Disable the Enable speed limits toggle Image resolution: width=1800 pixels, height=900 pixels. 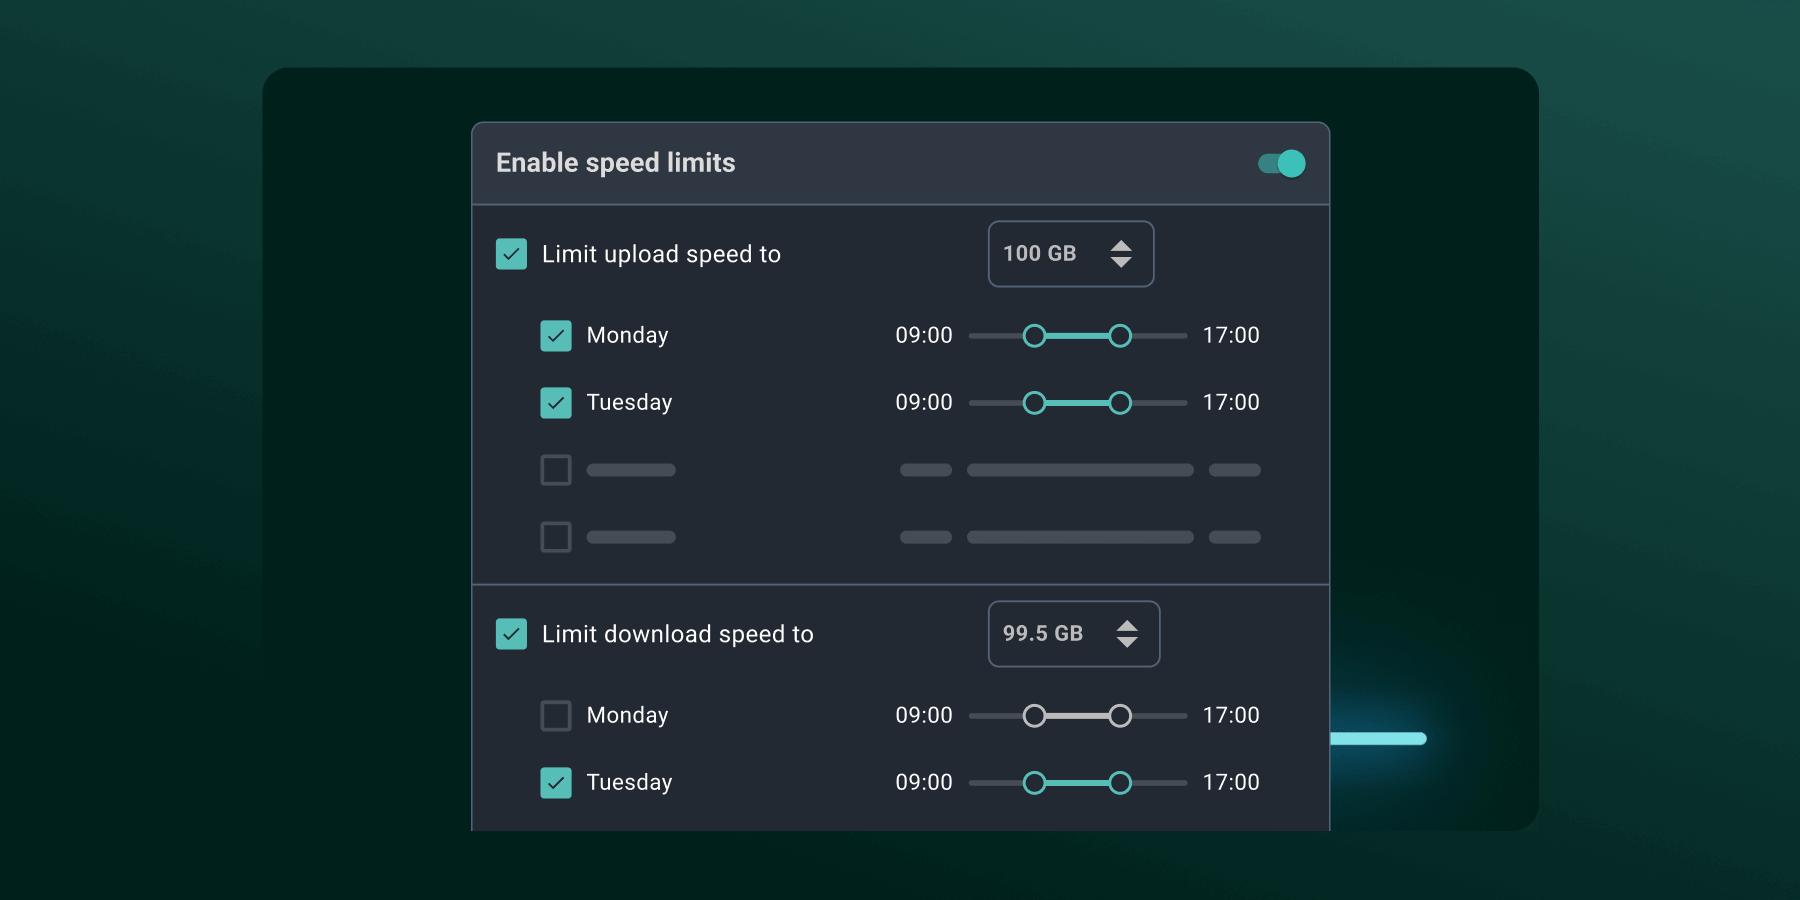click(x=1279, y=163)
